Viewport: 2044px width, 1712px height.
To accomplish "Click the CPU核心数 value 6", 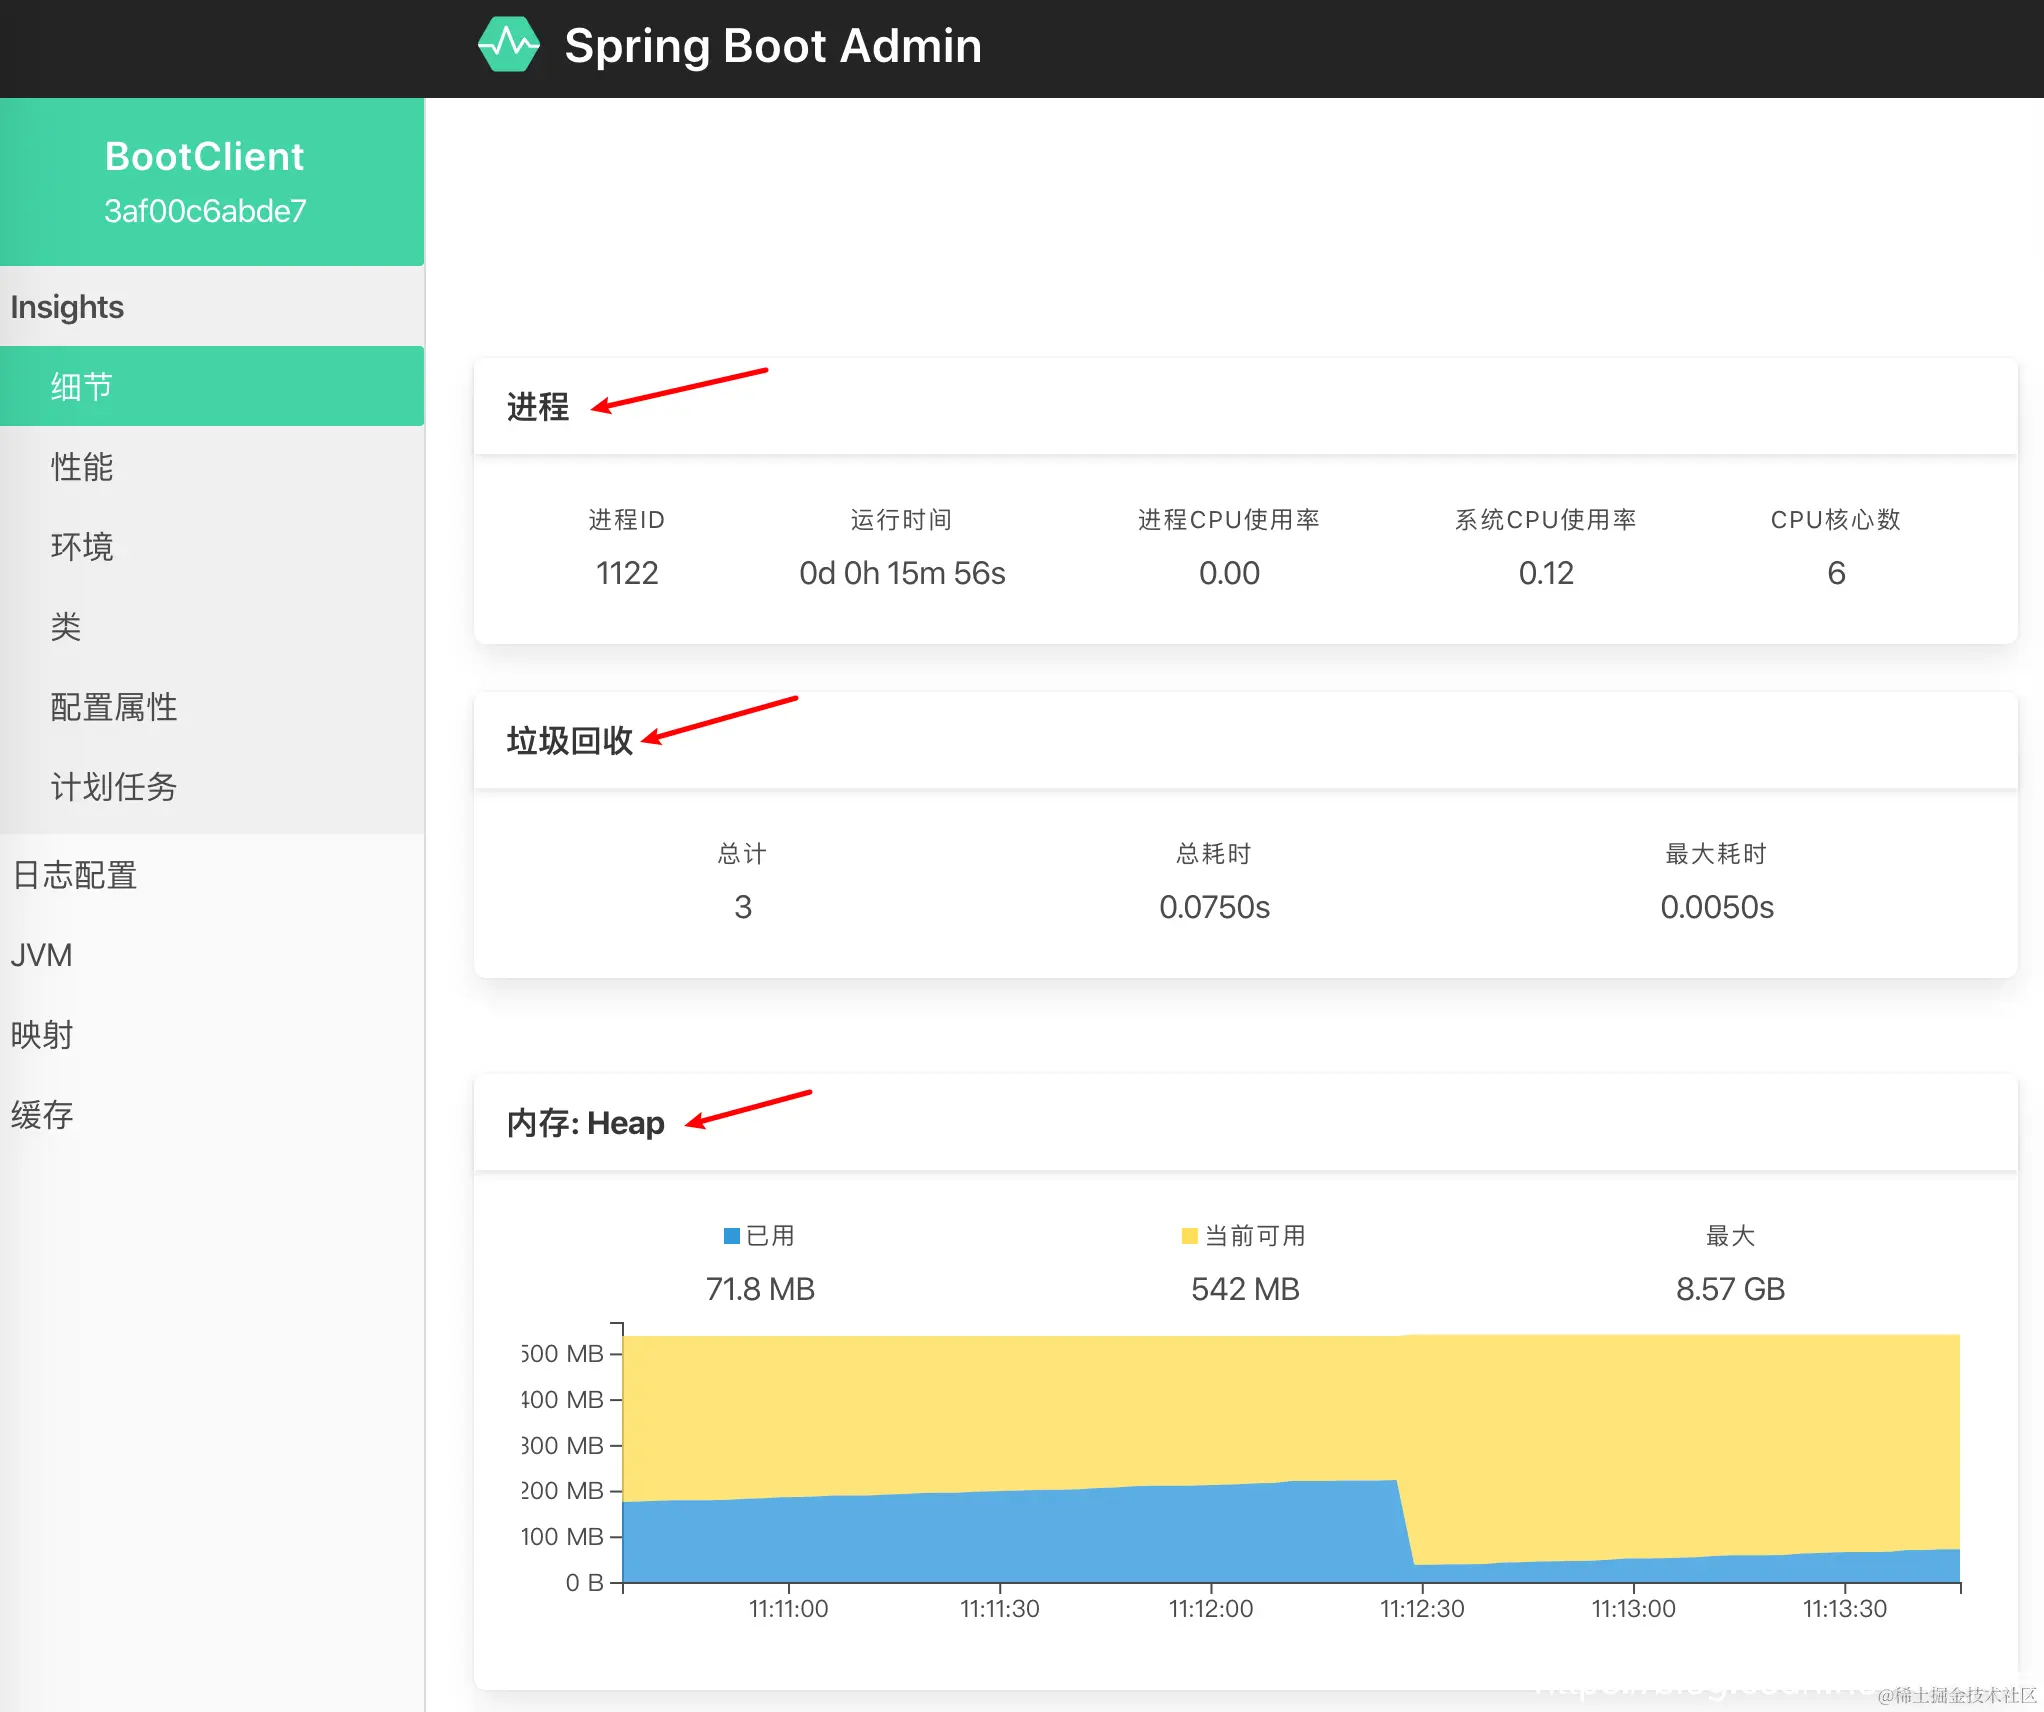I will tap(1836, 573).
